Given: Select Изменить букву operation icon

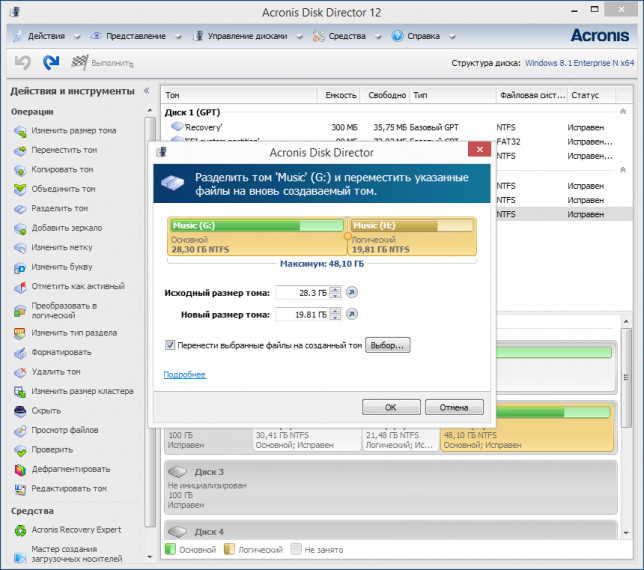Looking at the screenshot, I should coord(20,267).
